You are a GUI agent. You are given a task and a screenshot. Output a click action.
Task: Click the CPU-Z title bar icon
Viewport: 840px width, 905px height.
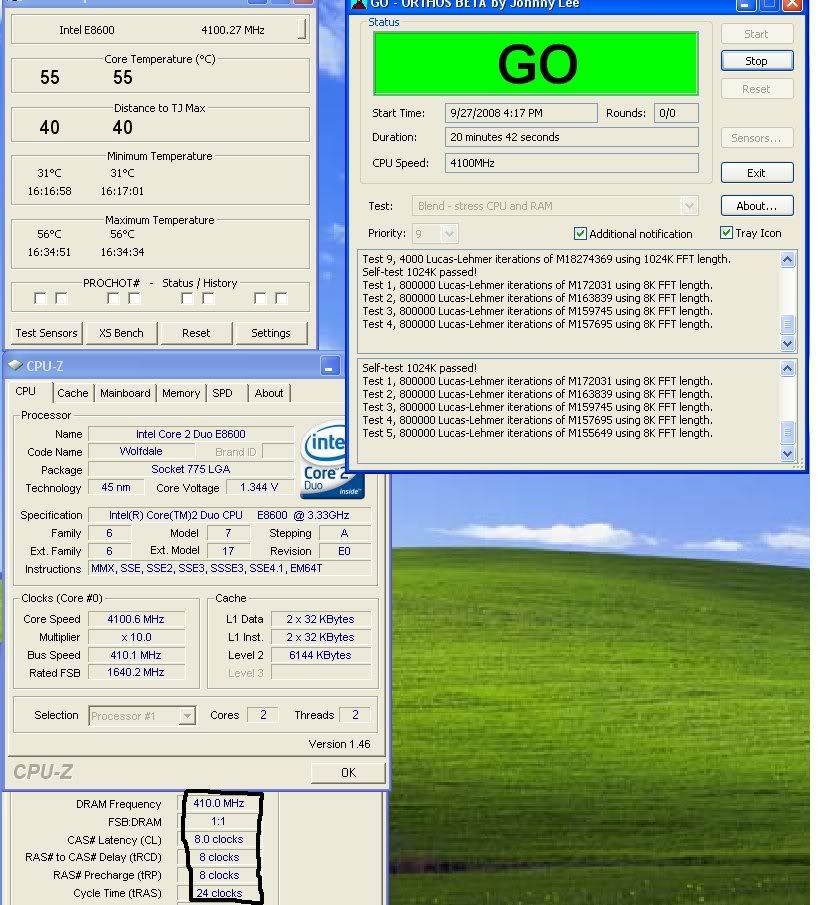[15, 365]
